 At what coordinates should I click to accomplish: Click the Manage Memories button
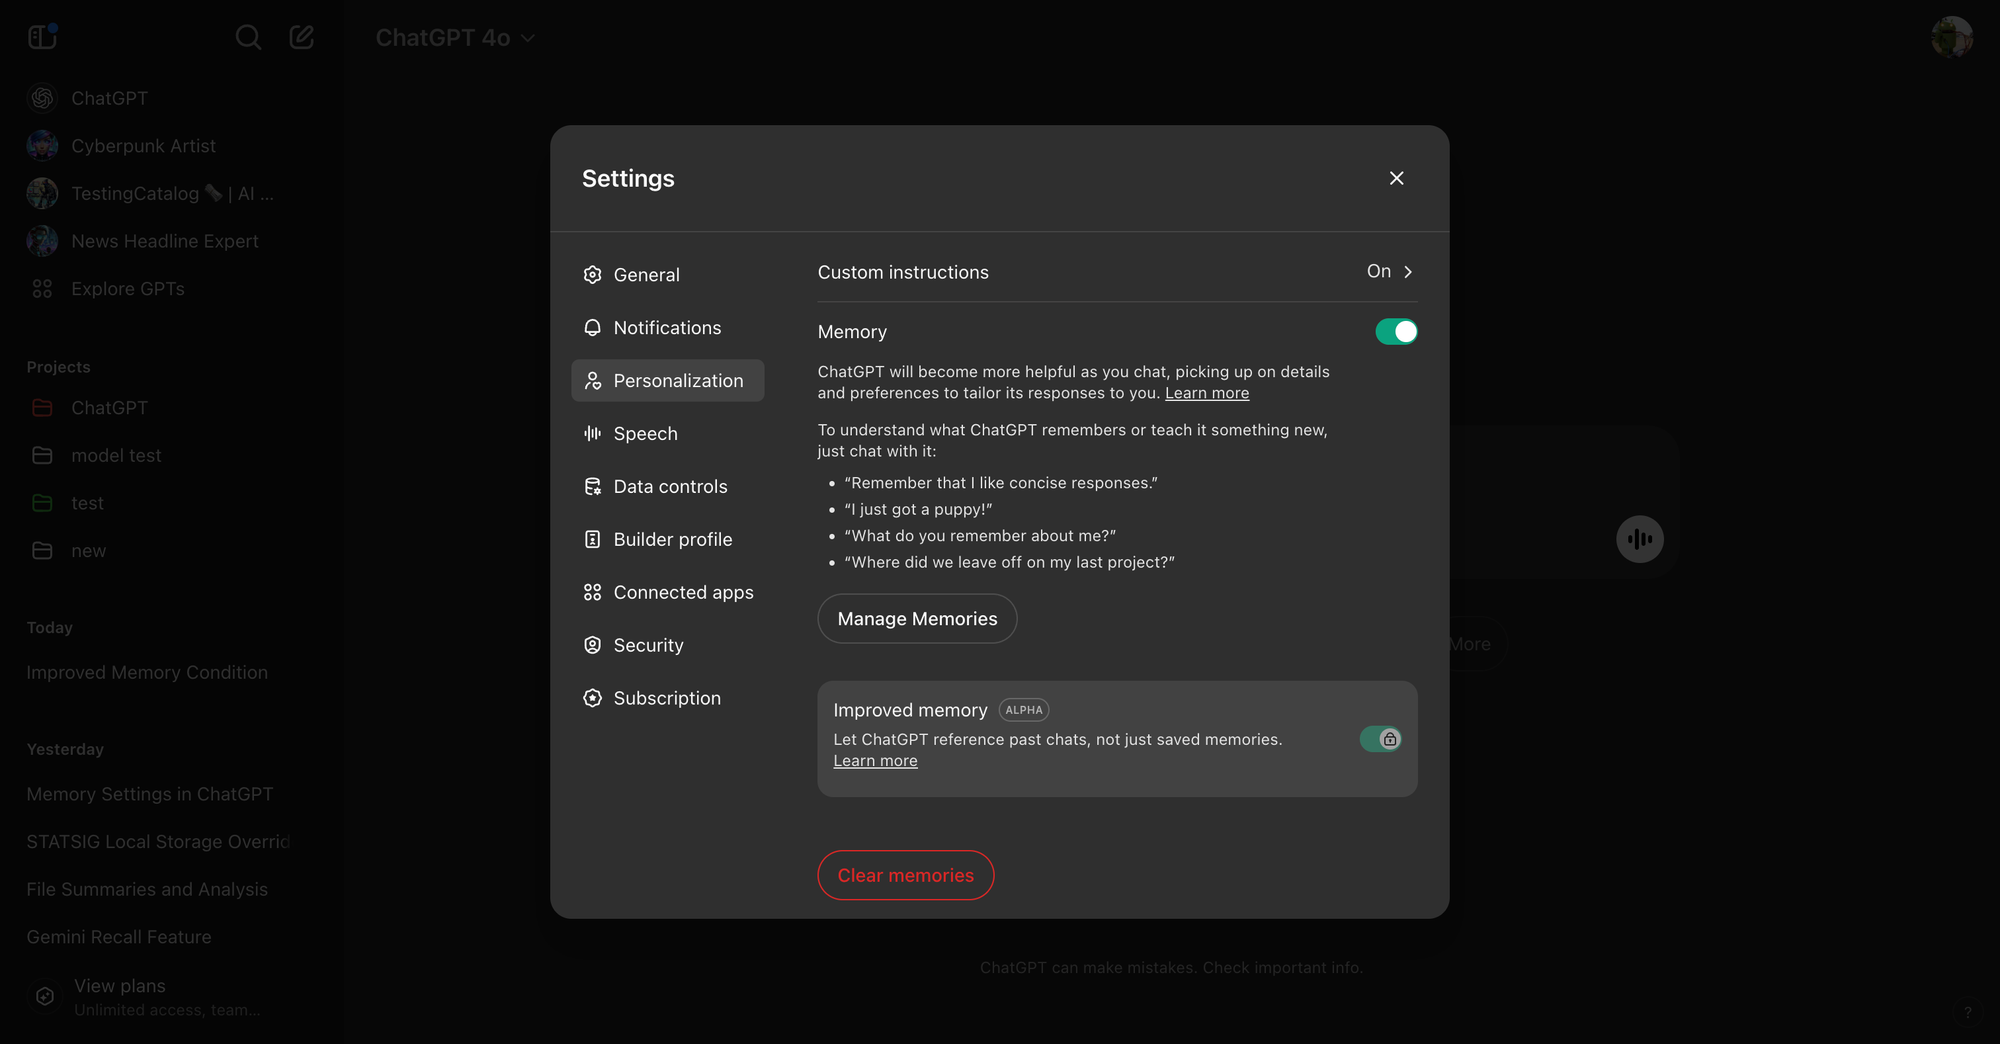point(916,618)
